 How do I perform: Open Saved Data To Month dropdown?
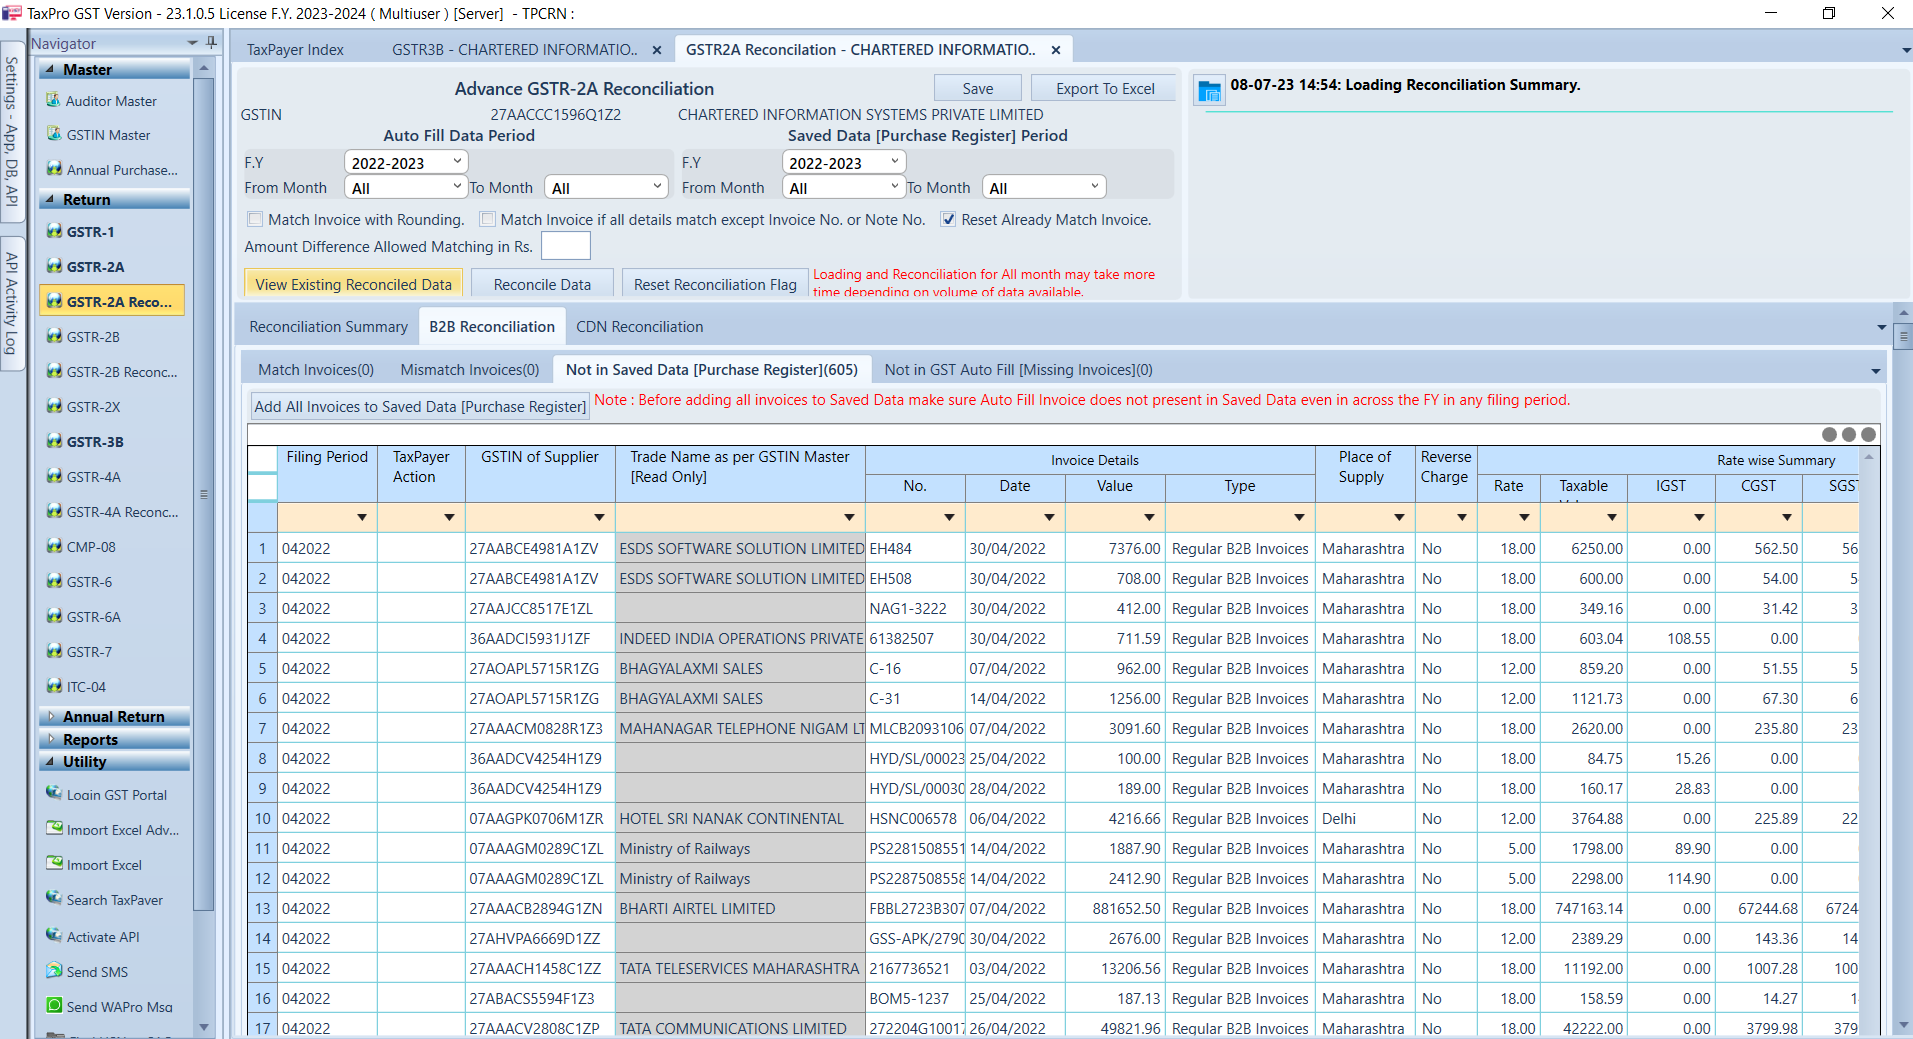[x=1044, y=187]
